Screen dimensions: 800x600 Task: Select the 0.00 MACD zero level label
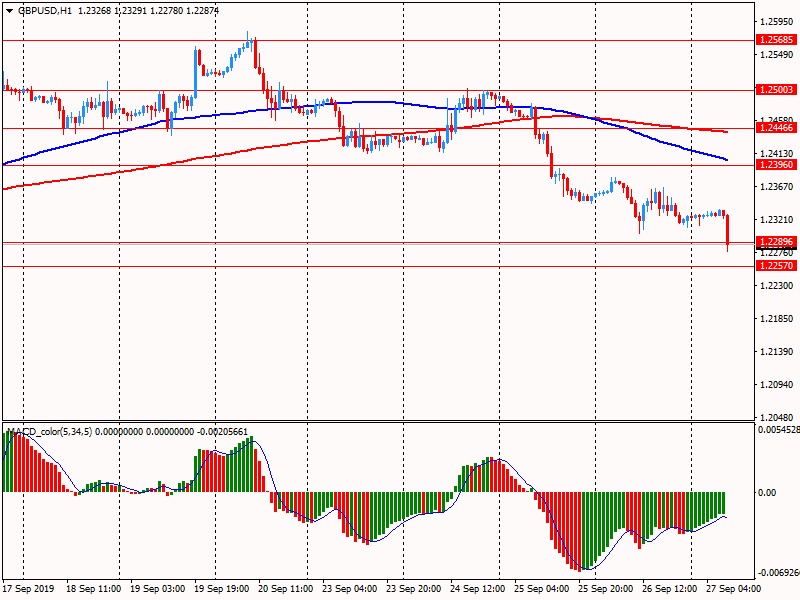[767, 493]
